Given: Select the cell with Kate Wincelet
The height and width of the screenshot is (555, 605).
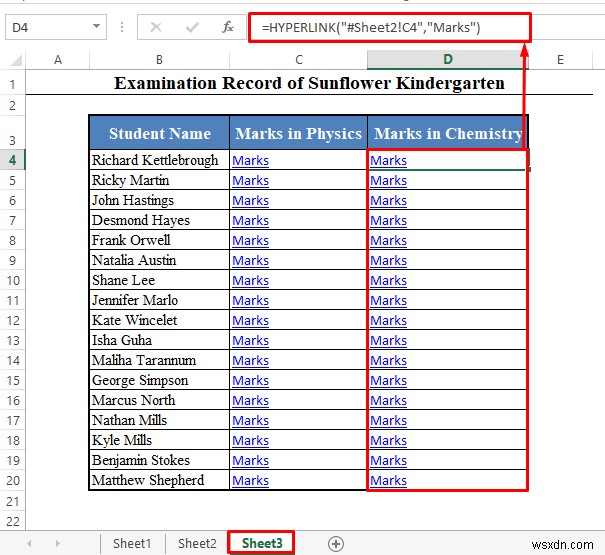Looking at the screenshot, I should click(x=159, y=320).
